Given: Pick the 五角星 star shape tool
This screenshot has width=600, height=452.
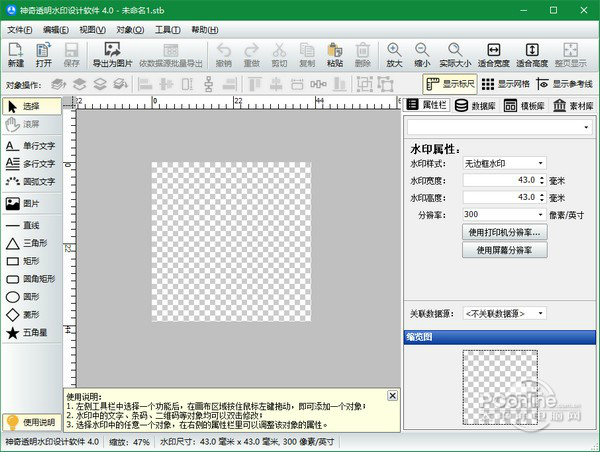Looking at the screenshot, I should coord(30,332).
